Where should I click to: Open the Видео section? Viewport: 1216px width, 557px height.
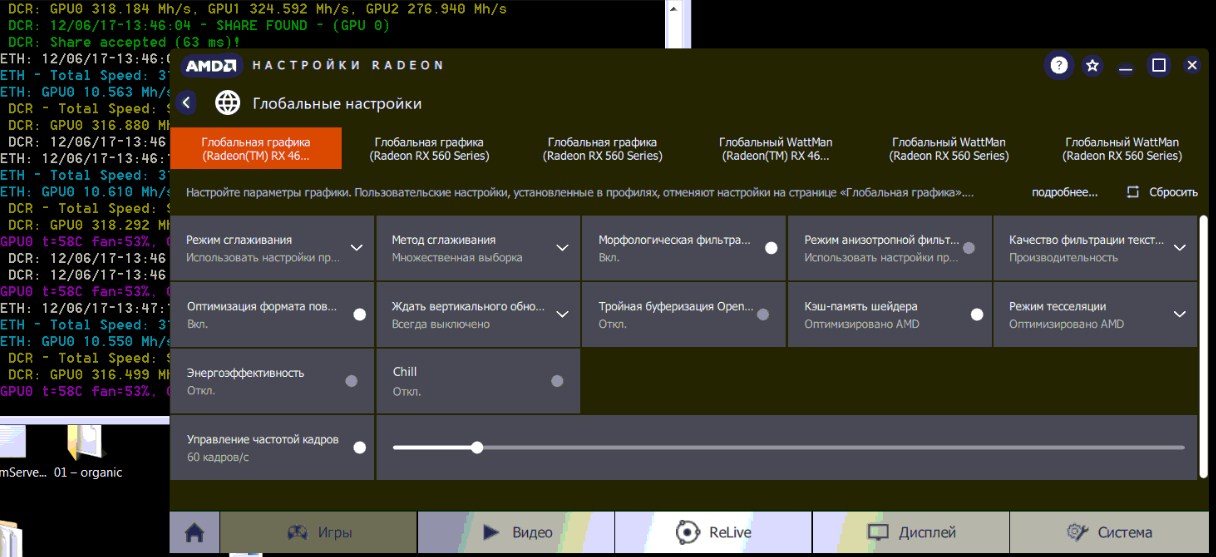click(516, 532)
